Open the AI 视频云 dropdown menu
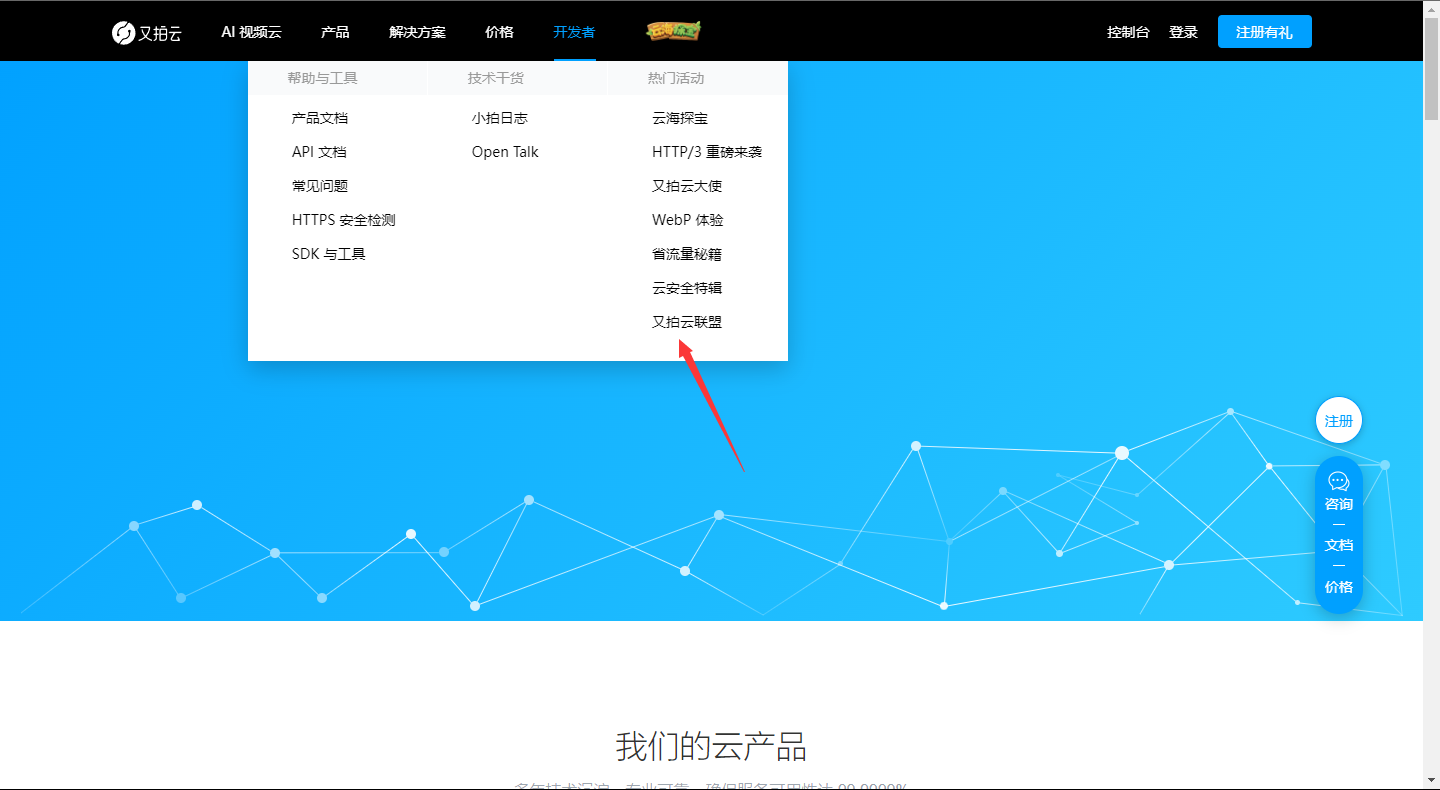This screenshot has height=790, width=1440. [x=251, y=31]
